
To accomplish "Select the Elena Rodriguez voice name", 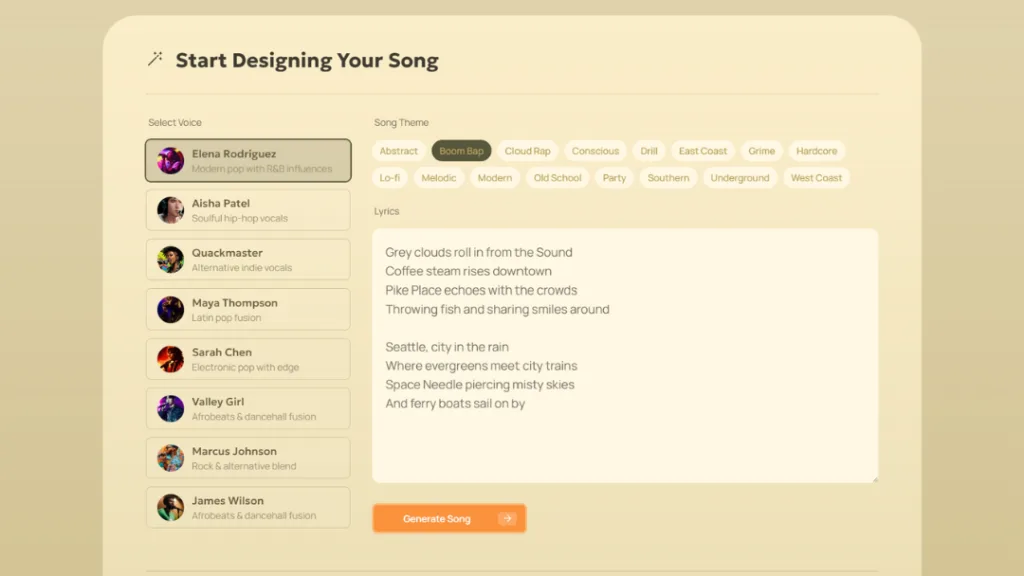I will (234, 154).
